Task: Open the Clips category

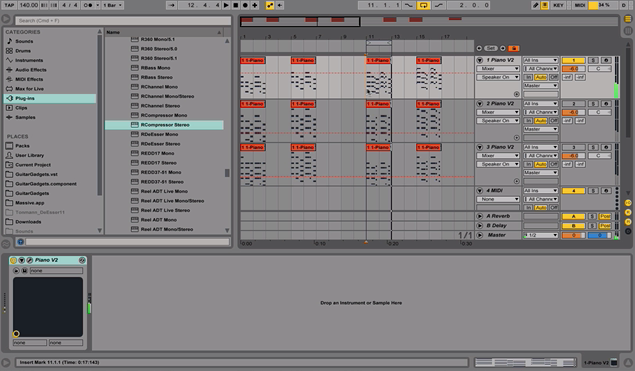Action: 21,108
